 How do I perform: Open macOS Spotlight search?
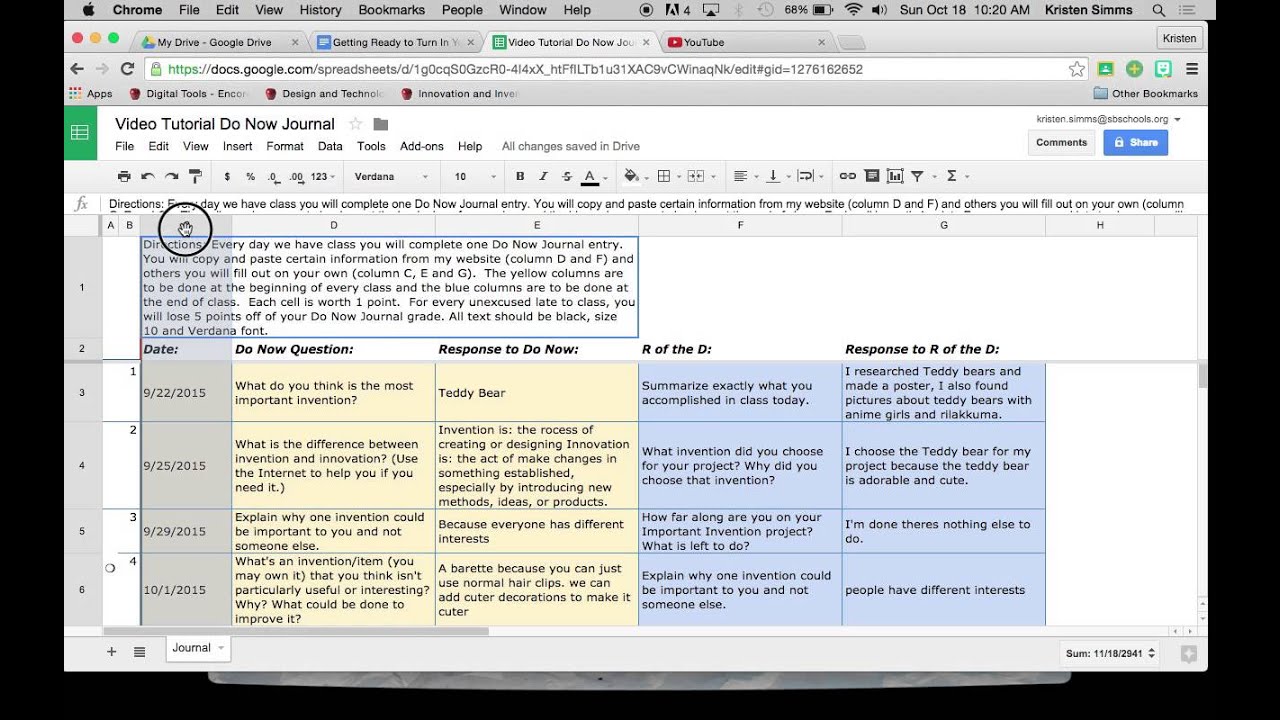click(1159, 10)
